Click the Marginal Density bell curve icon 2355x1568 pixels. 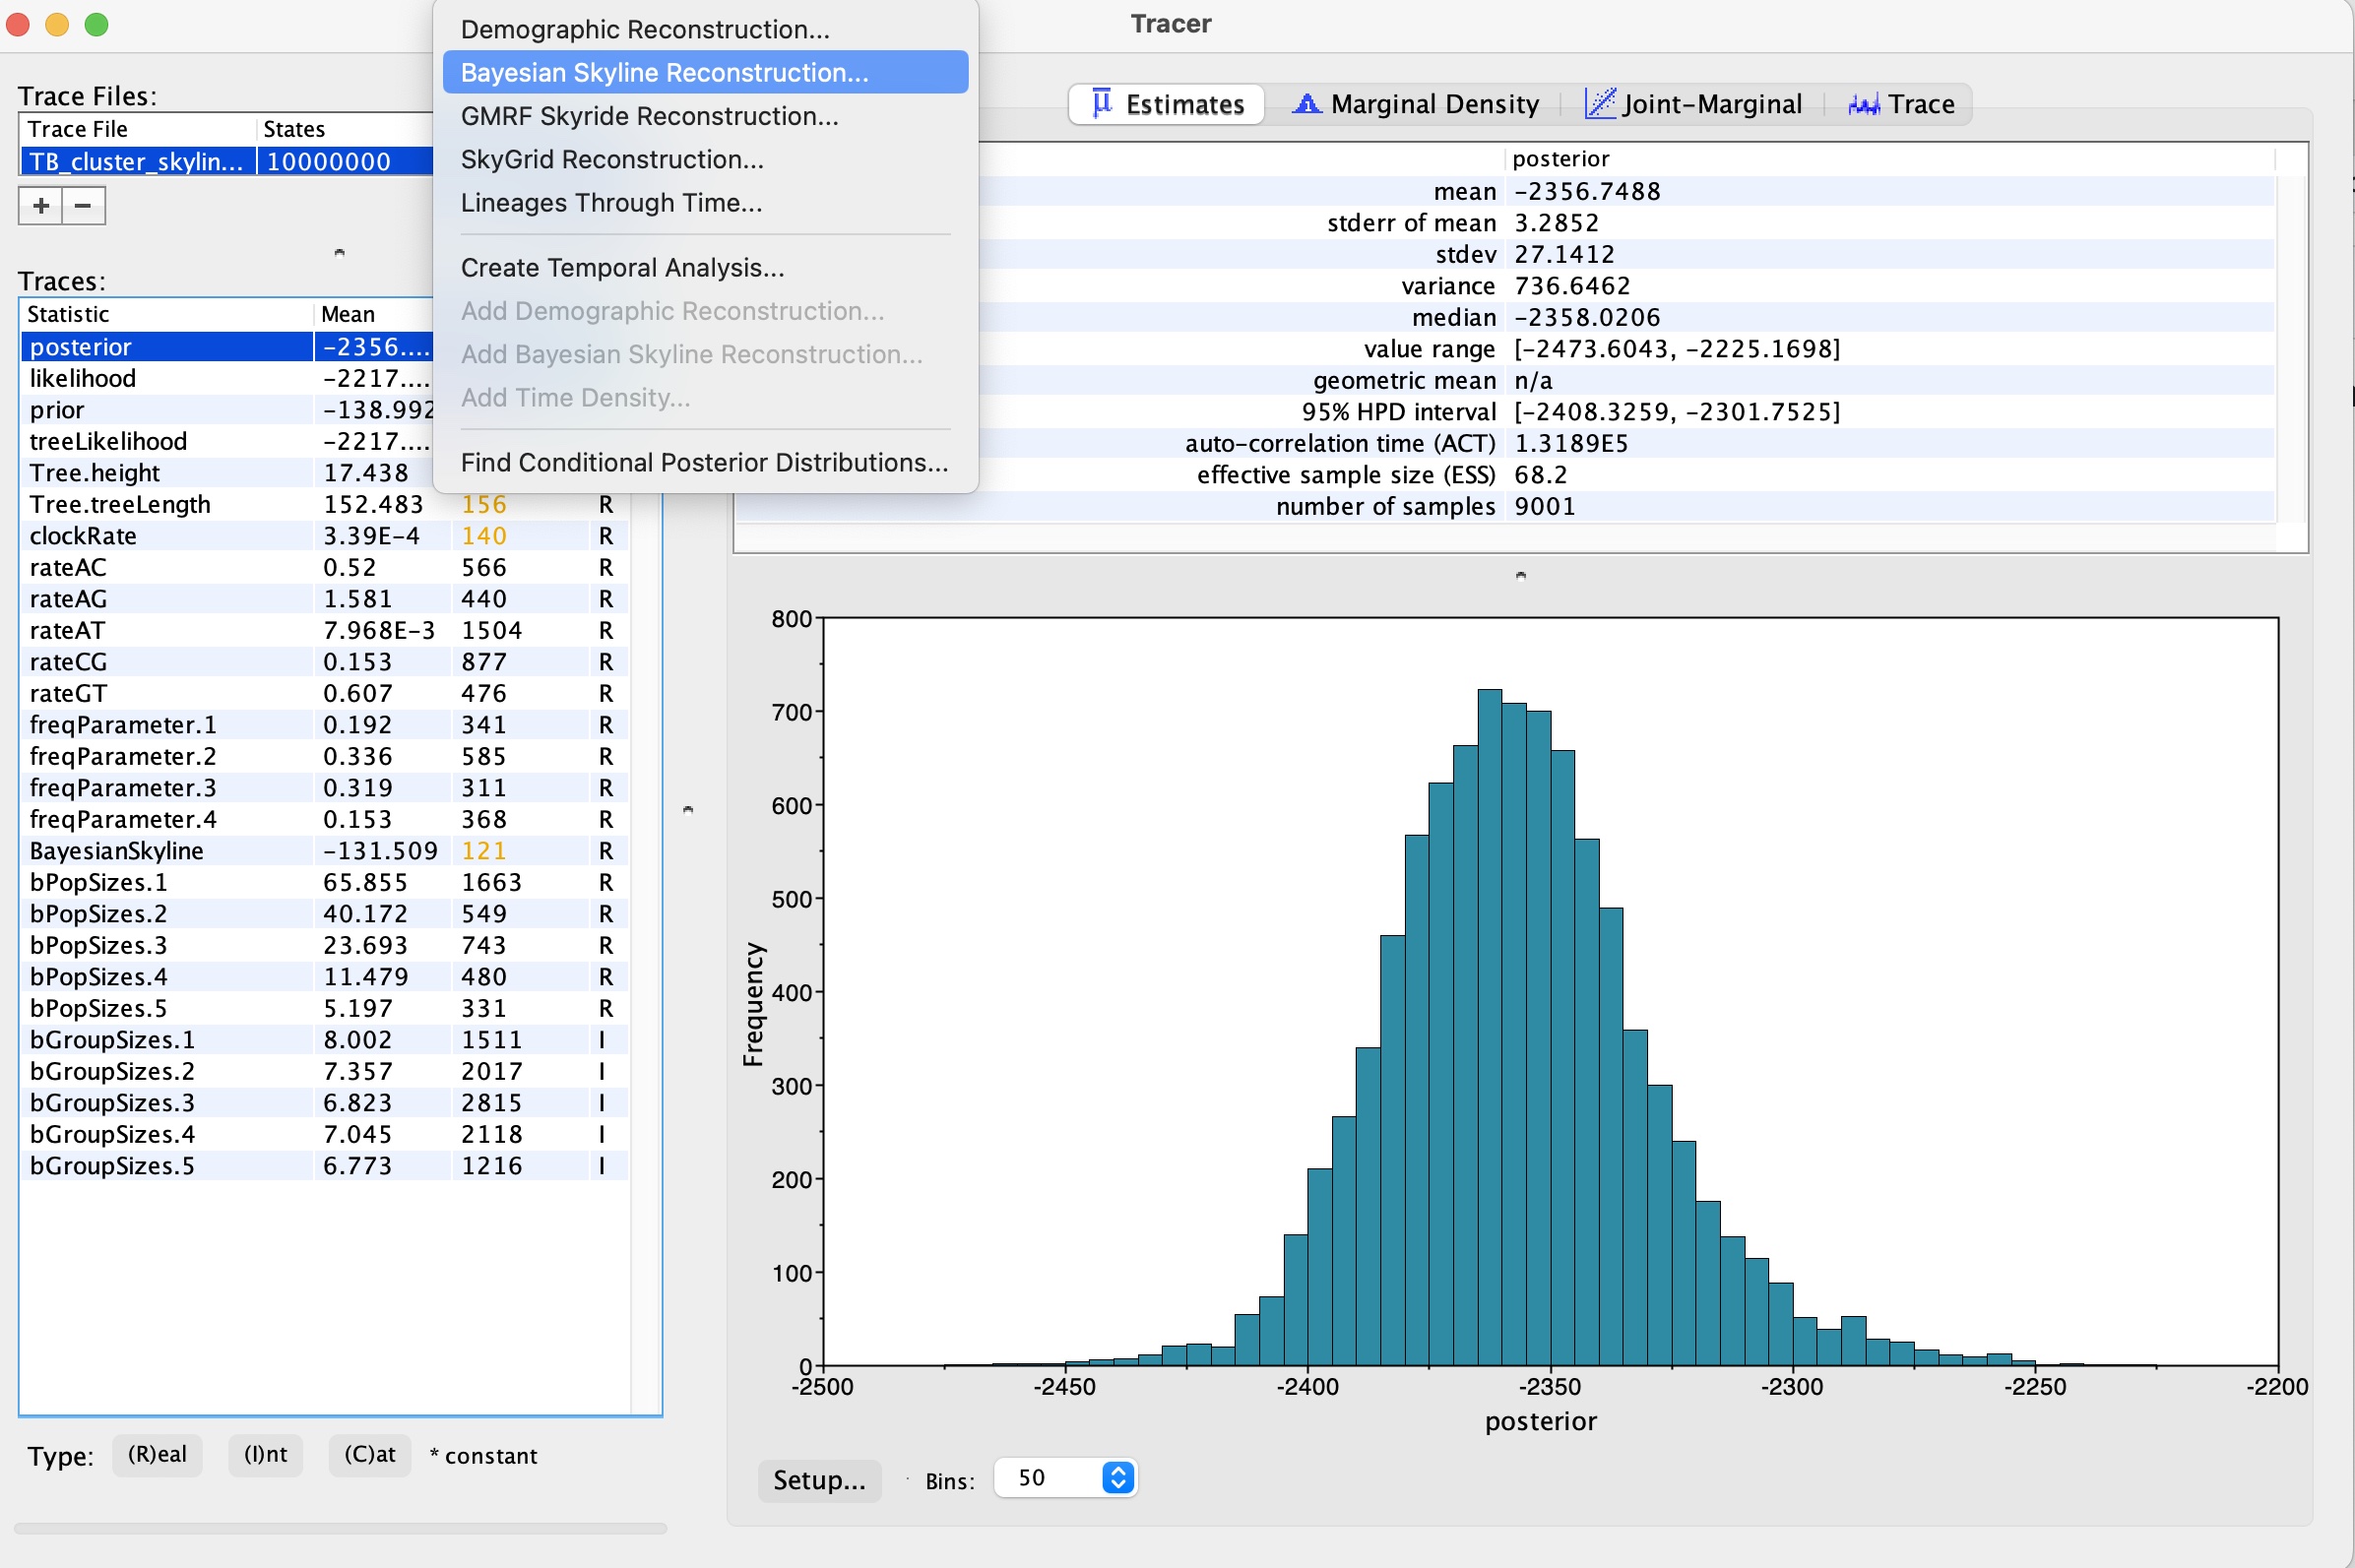click(1306, 103)
